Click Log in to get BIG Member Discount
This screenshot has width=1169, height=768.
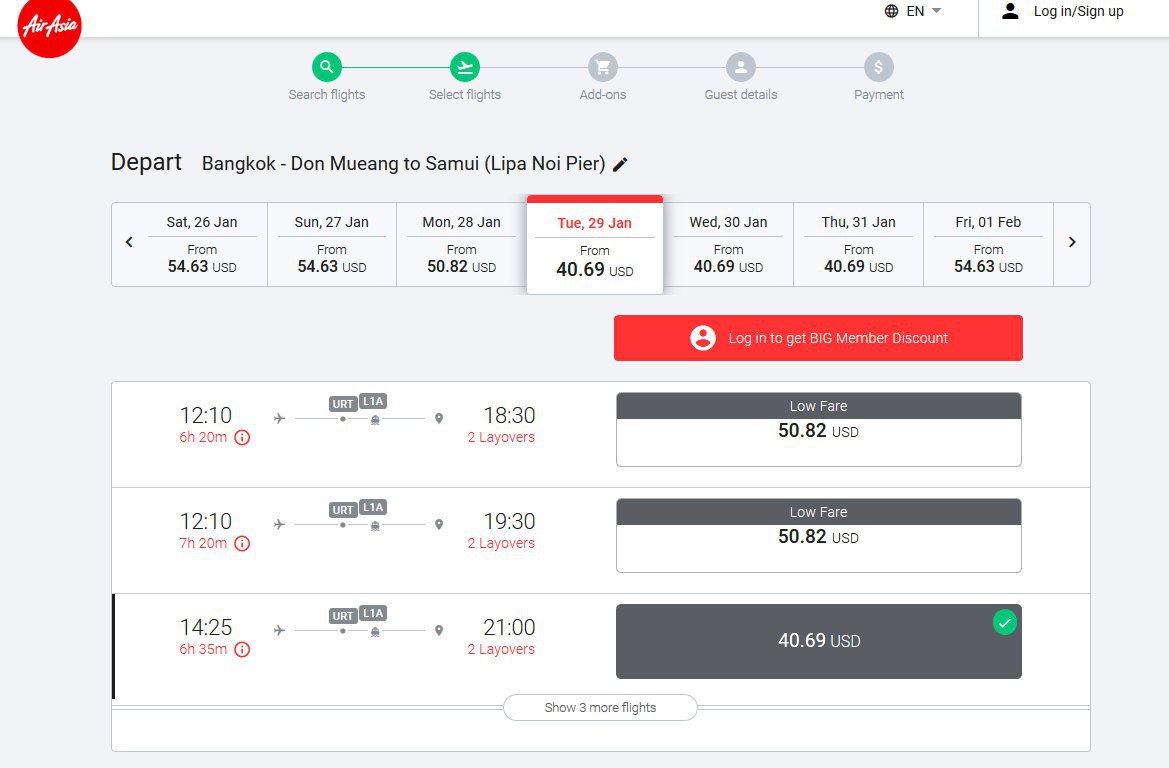tap(818, 338)
